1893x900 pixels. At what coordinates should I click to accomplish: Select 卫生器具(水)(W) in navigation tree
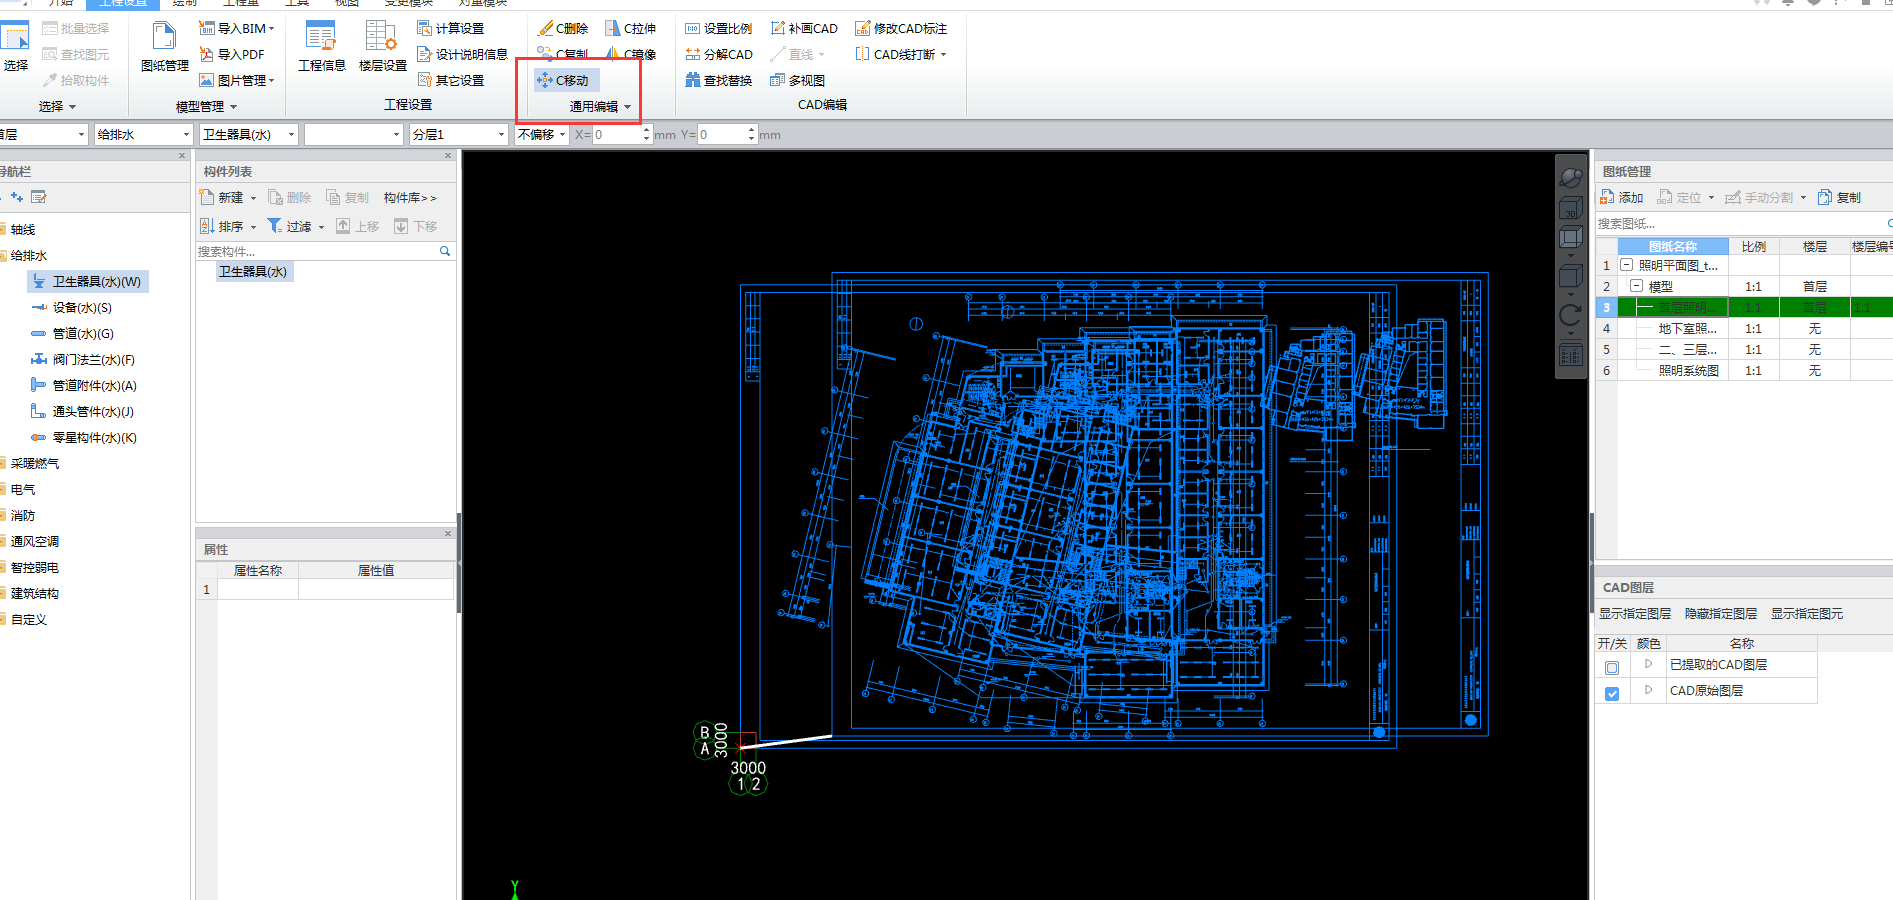pyautogui.click(x=88, y=282)
